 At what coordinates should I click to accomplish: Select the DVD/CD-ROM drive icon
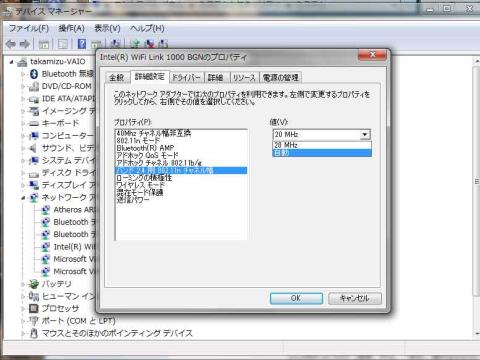pyautogui.click(x=34, y=86)
